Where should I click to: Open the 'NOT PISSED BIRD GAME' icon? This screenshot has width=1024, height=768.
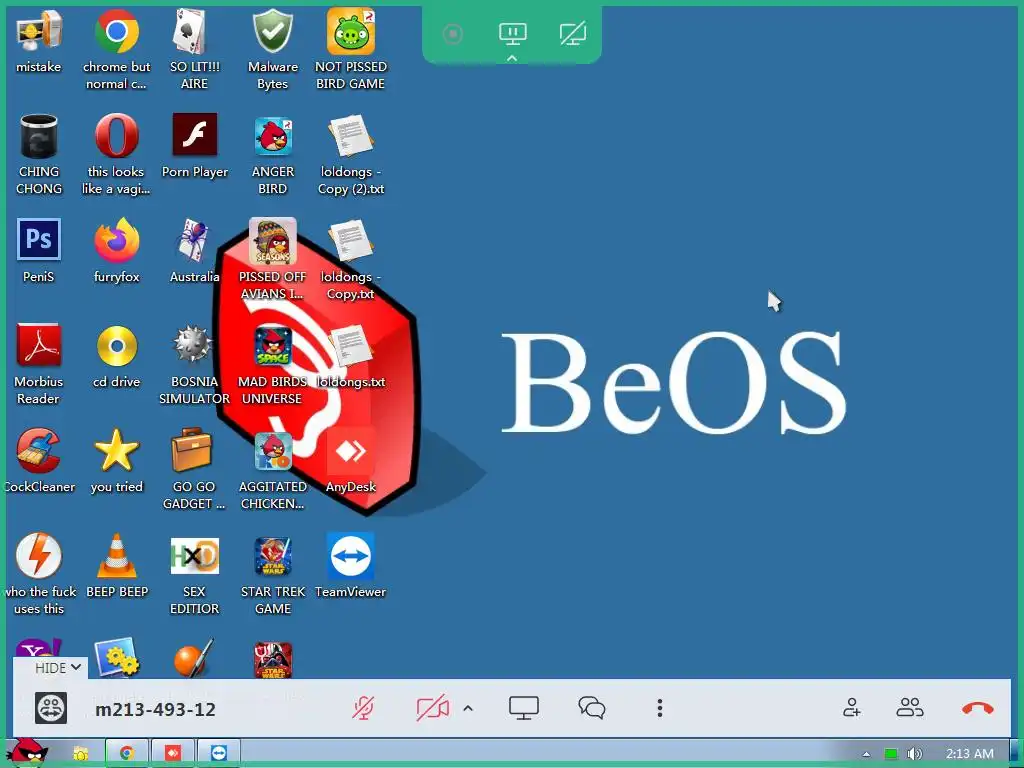(351, 31)
